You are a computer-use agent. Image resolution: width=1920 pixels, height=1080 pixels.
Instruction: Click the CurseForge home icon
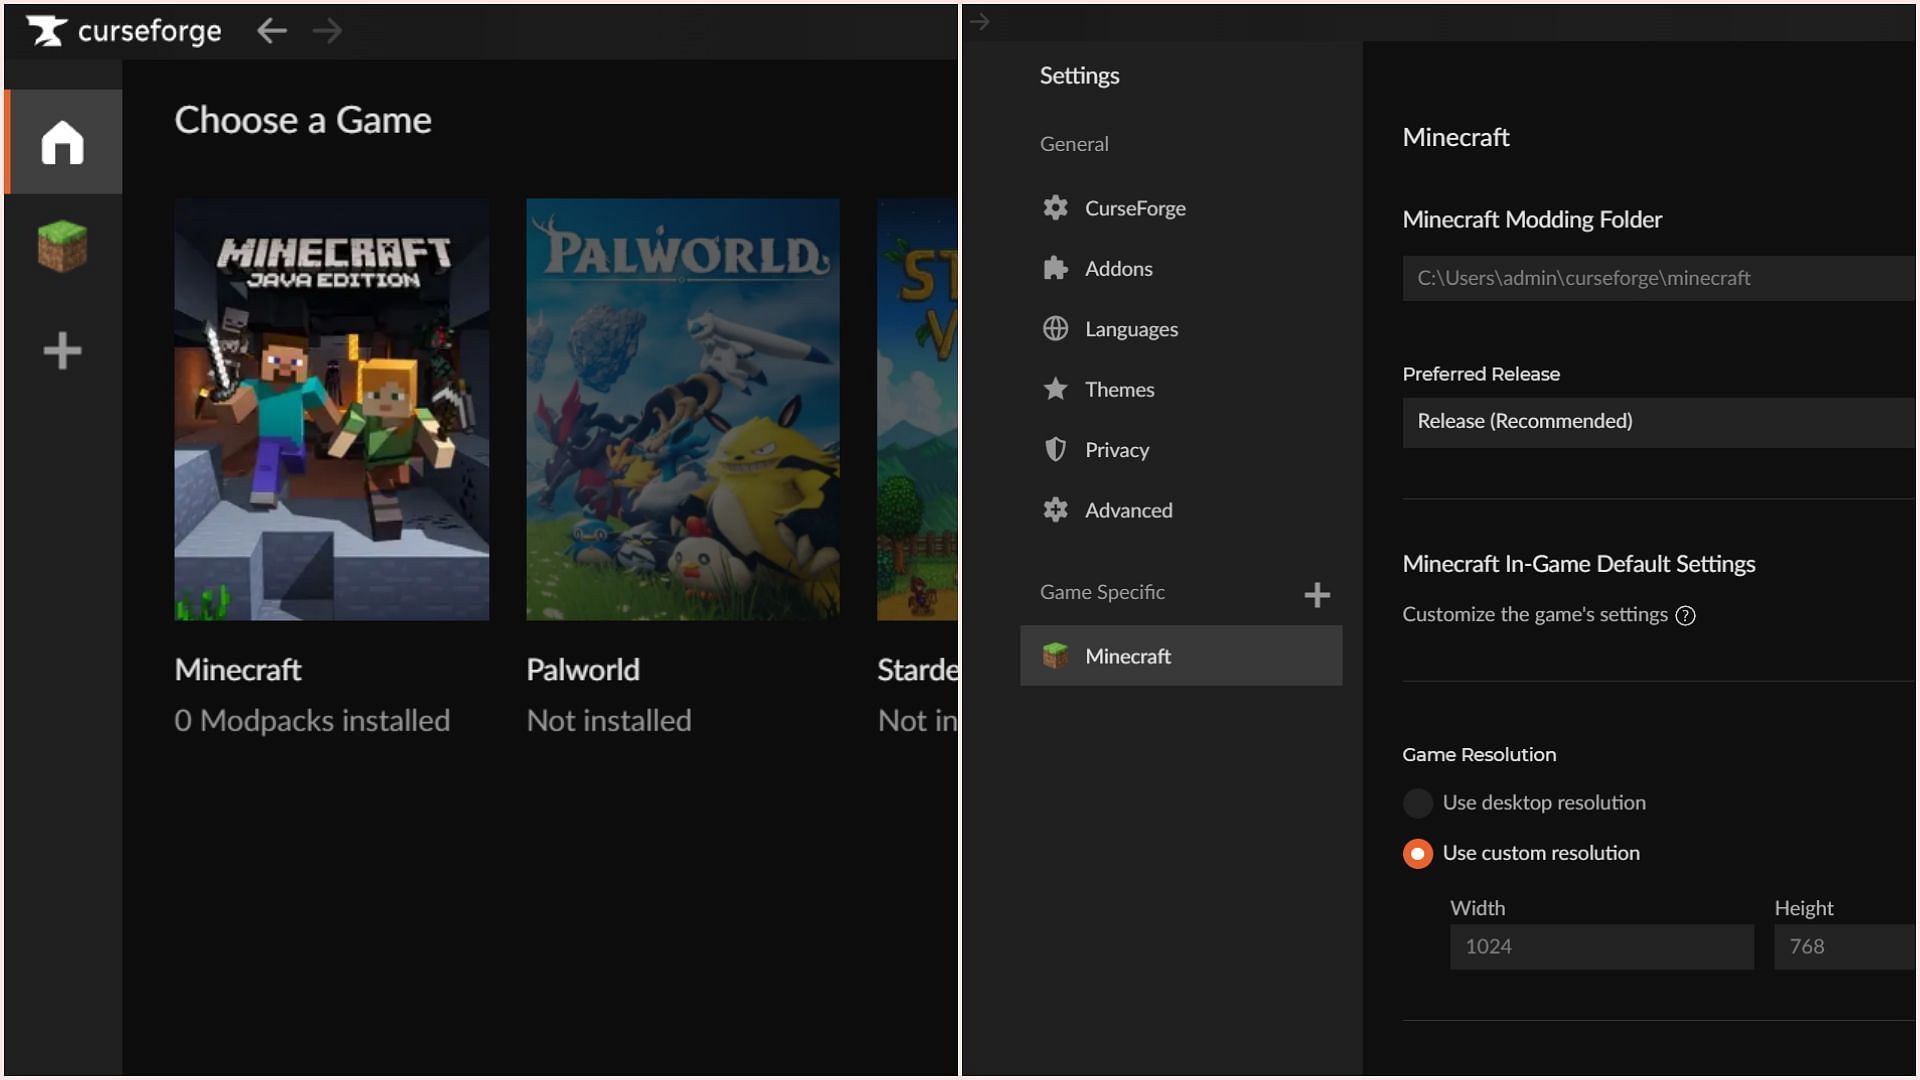tap(61, 142)
